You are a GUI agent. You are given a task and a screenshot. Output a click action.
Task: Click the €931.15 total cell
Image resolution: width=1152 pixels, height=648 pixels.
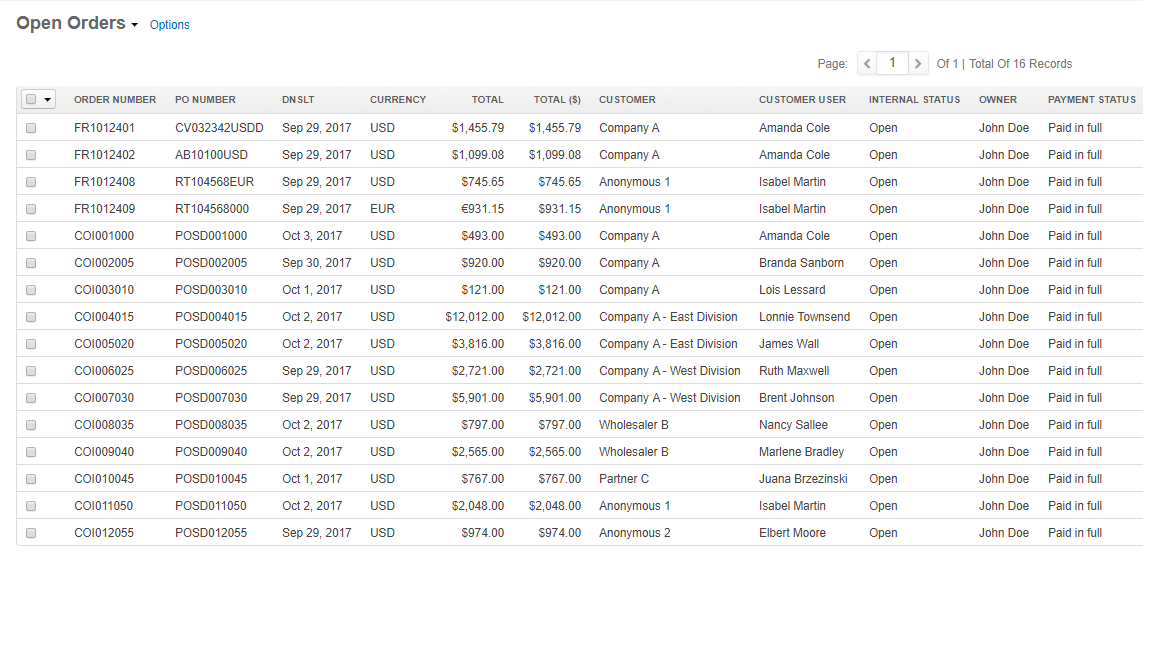[x=482, y=209]
